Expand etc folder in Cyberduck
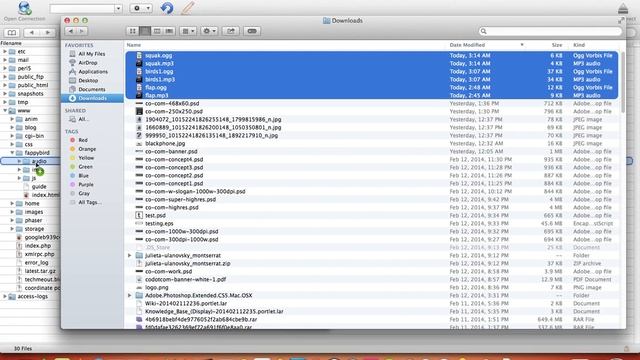This screenshot has height=360, width=640. click(4, 51)
